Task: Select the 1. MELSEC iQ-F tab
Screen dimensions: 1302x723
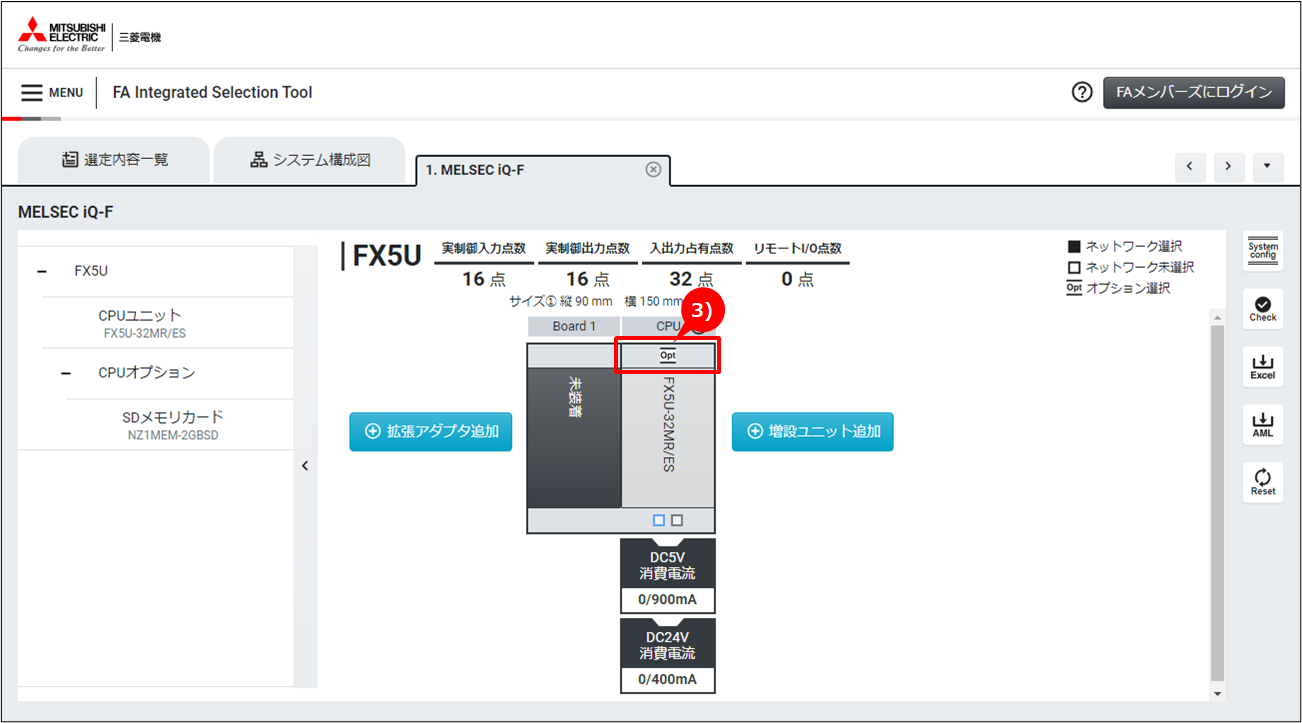Action: (543, 170)
